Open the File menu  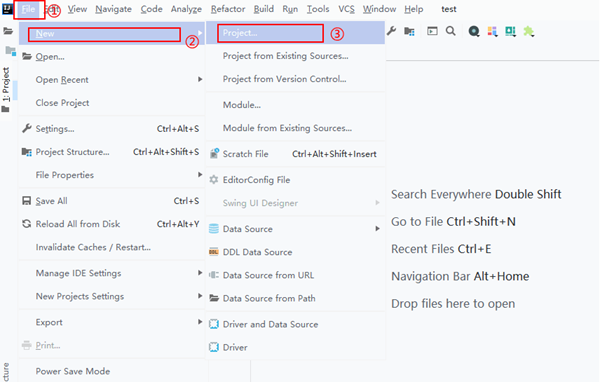coord(29,9)
